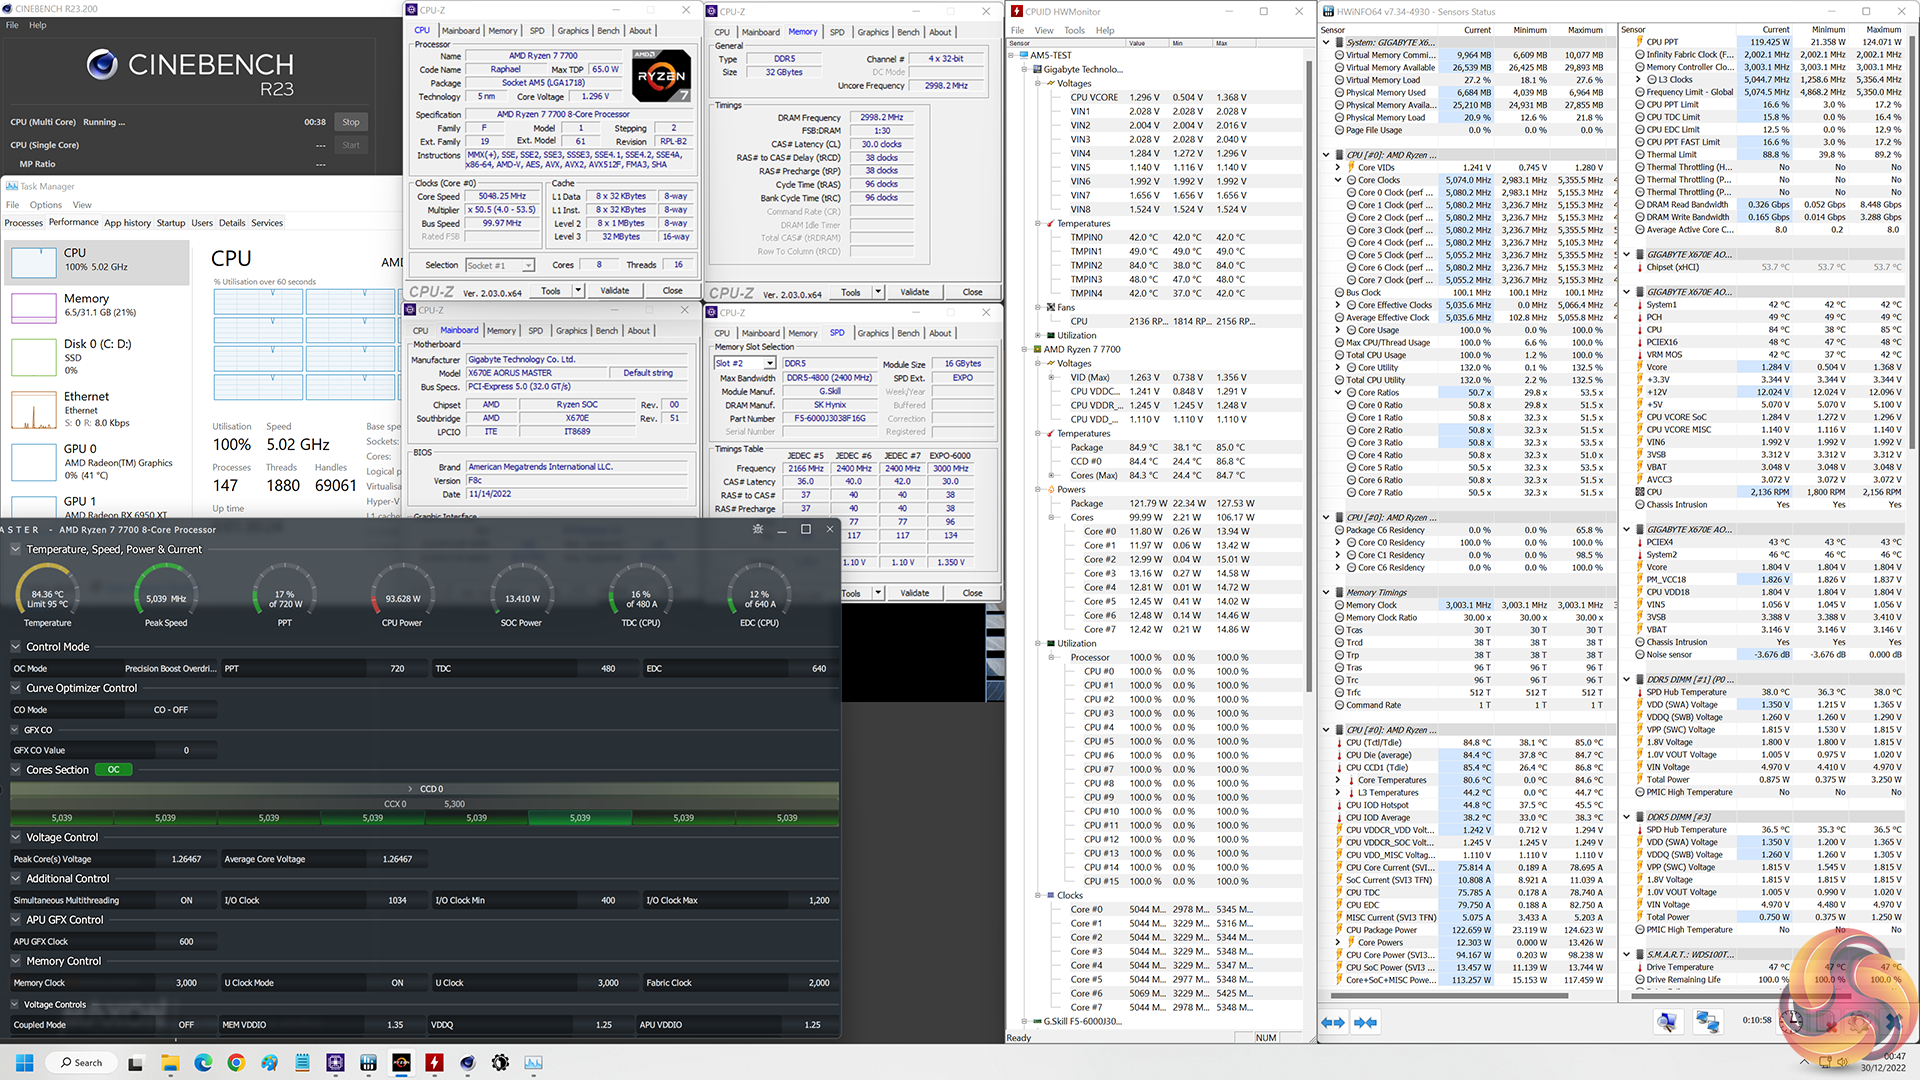Click HWiNFO network monitors remote icon
The height and width of the screenshot is (1080, 1920).
pos(1707,1022)
